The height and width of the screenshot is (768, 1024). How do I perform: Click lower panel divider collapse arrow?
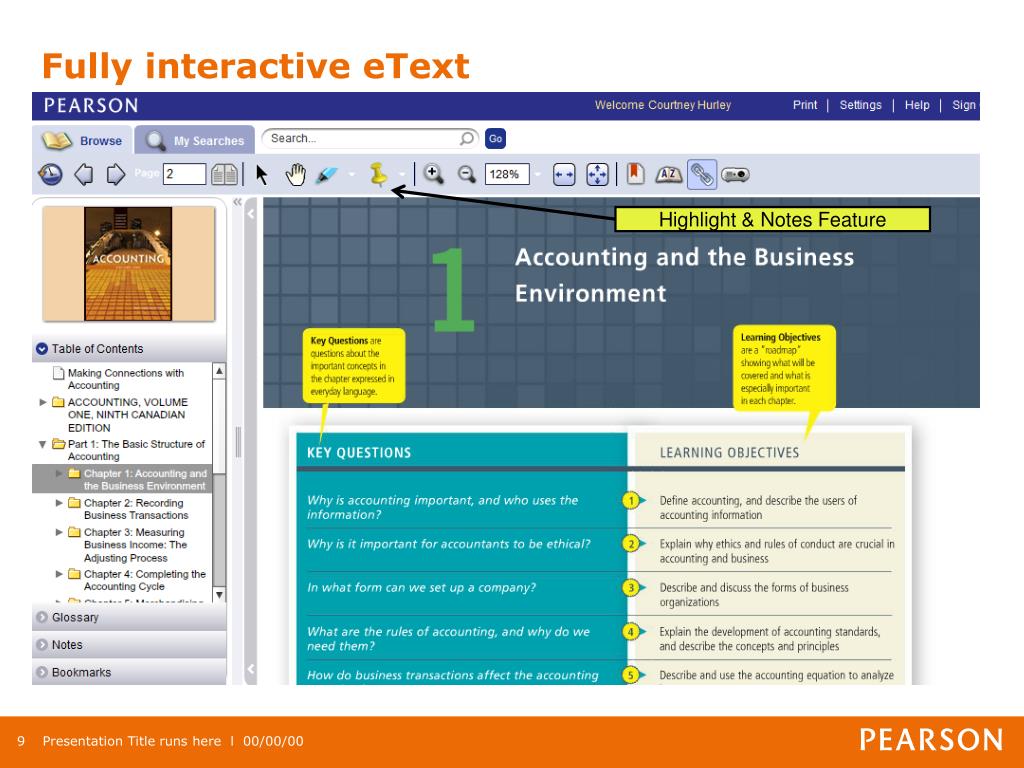(x=251, y=669)
